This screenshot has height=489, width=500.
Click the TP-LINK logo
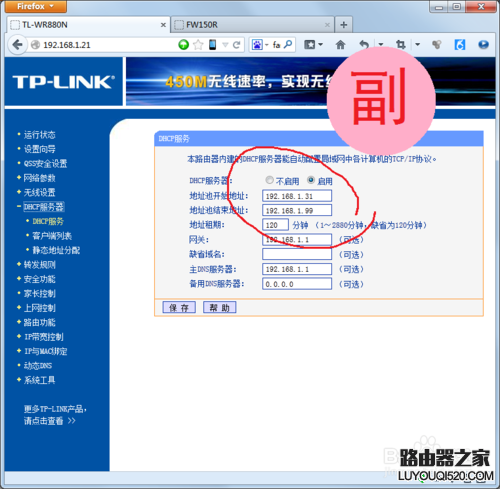click(64, 82)
